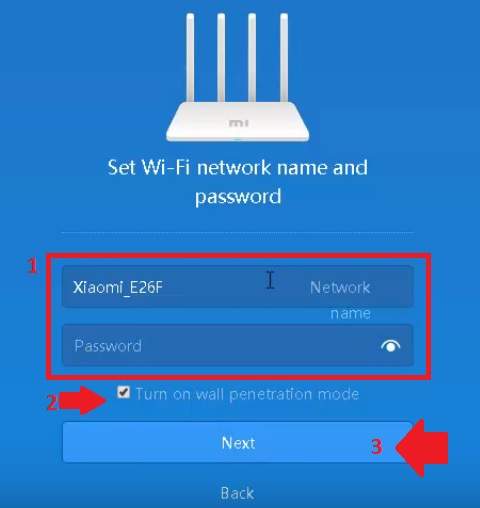Click the red arrow pointing at Next

[x=422, y=448]
